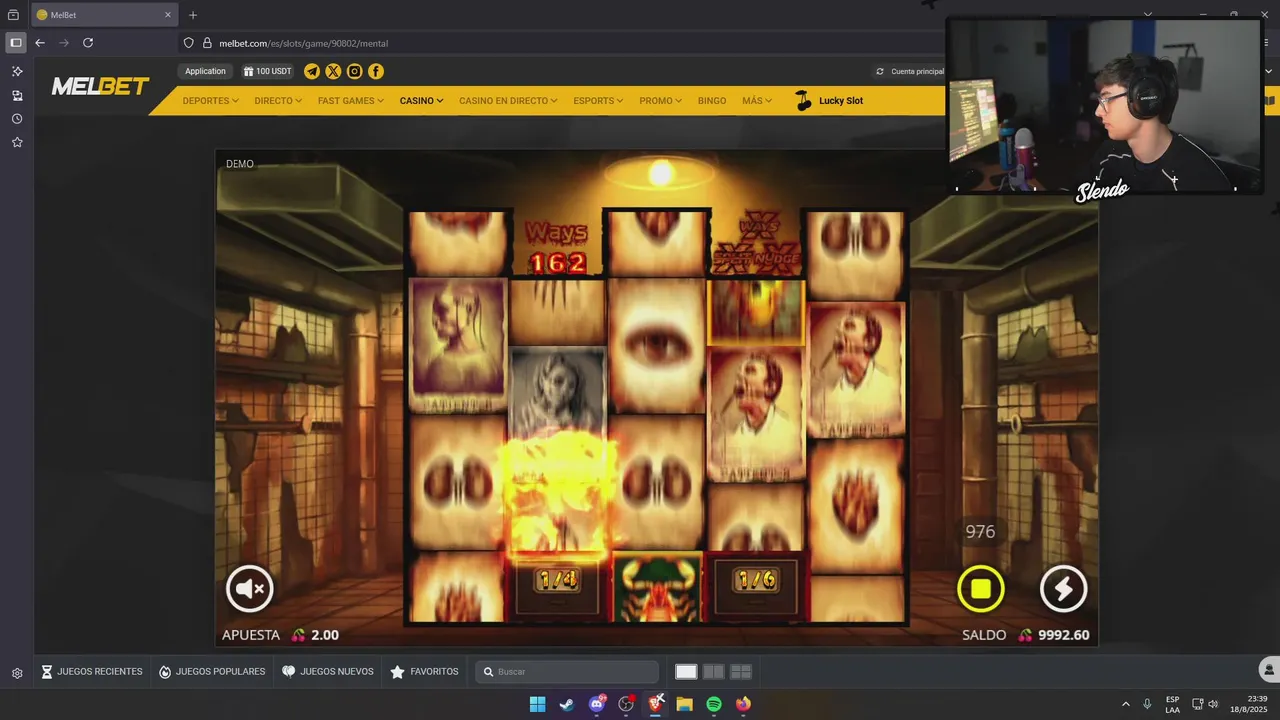Select the single game window layout
The image size is (1280, 720).
[x=686, y=672]
